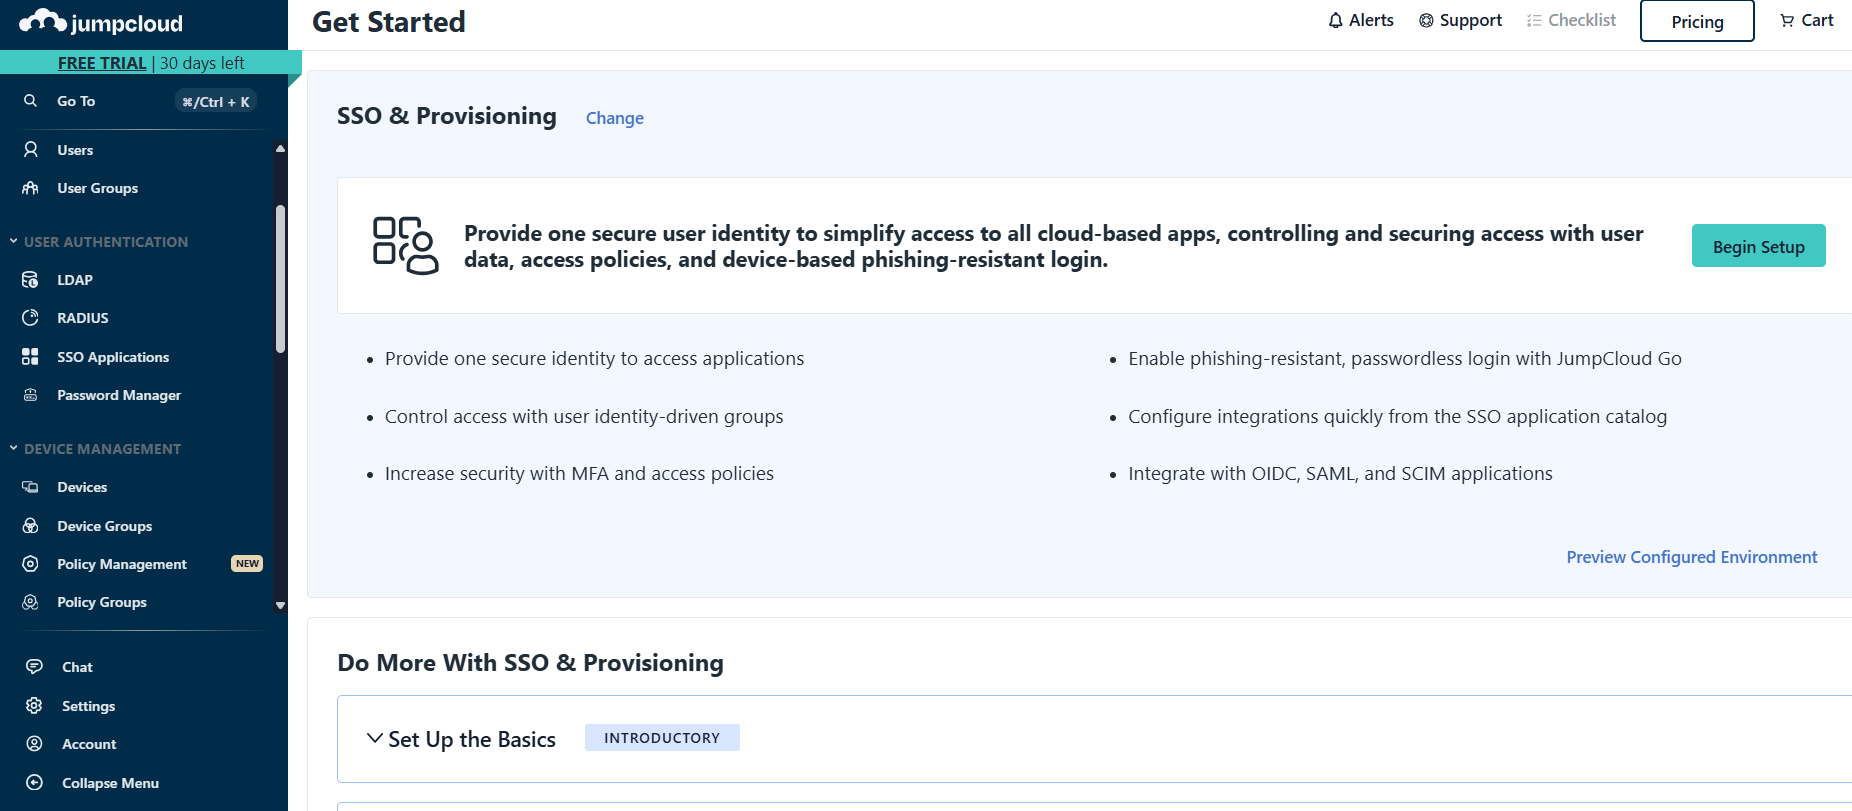
Task: Click the Chat bubble icon
Action: (35, 667)
